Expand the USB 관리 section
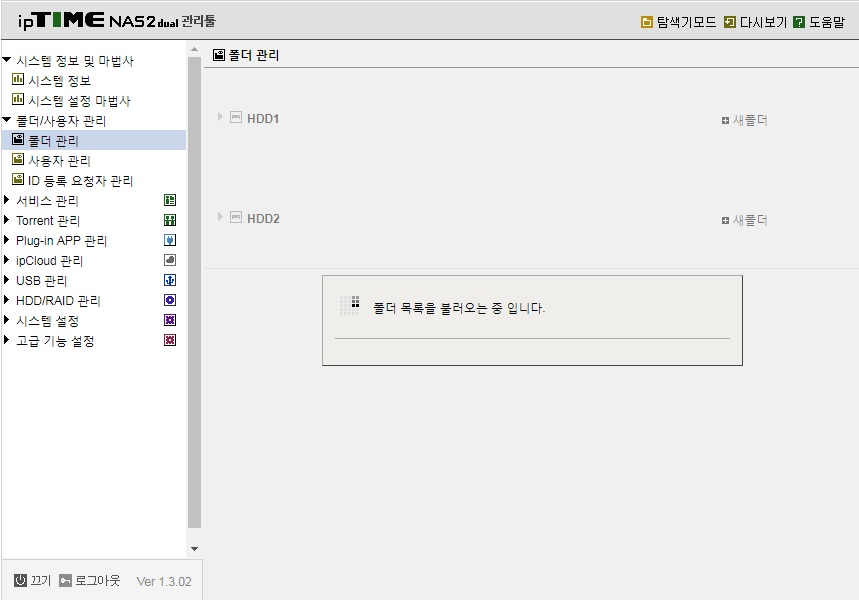Screen dimensions: 859x600 click(7, 279)
